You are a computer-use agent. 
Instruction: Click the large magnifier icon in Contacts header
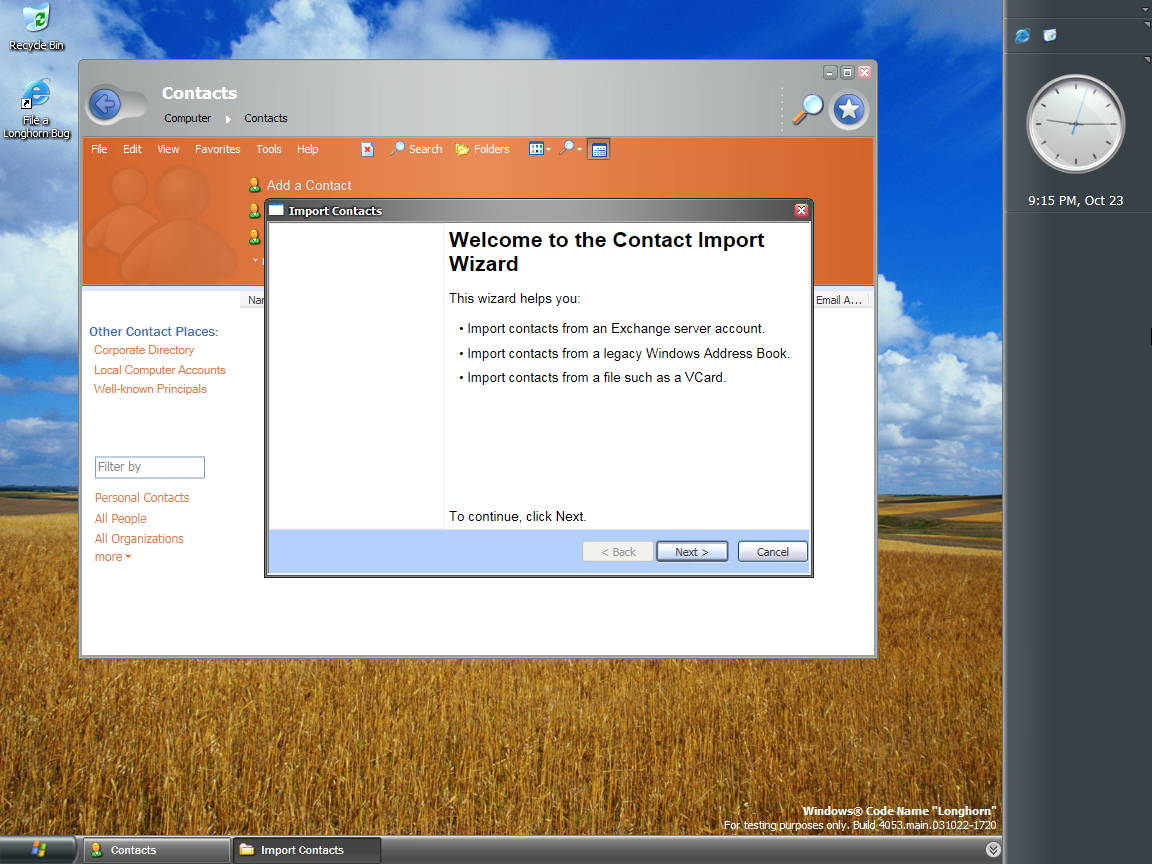pos(807,109)
